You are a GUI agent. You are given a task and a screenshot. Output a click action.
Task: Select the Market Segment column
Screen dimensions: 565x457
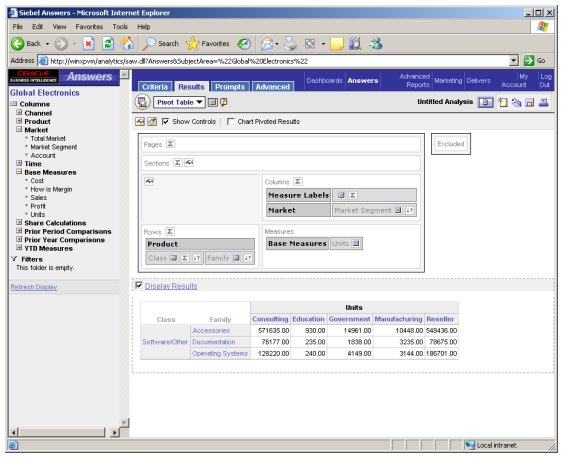pyautogui.click(x=54, y=147)
